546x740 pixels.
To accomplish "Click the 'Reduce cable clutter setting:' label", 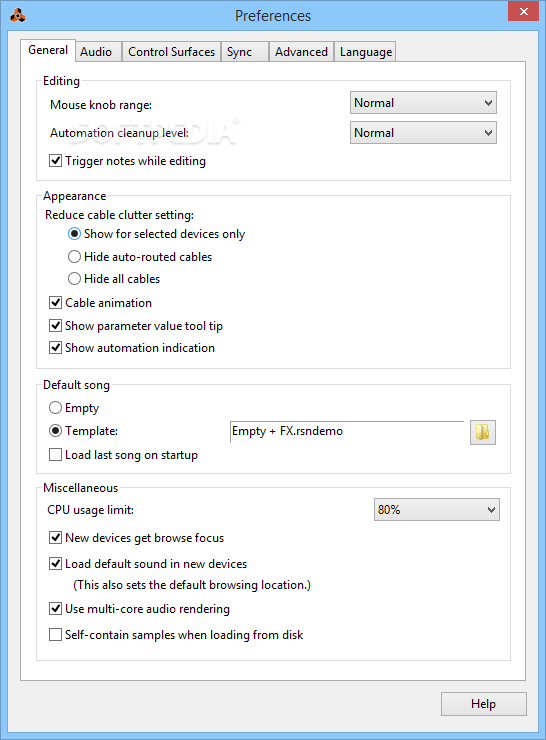I will 119,215.
